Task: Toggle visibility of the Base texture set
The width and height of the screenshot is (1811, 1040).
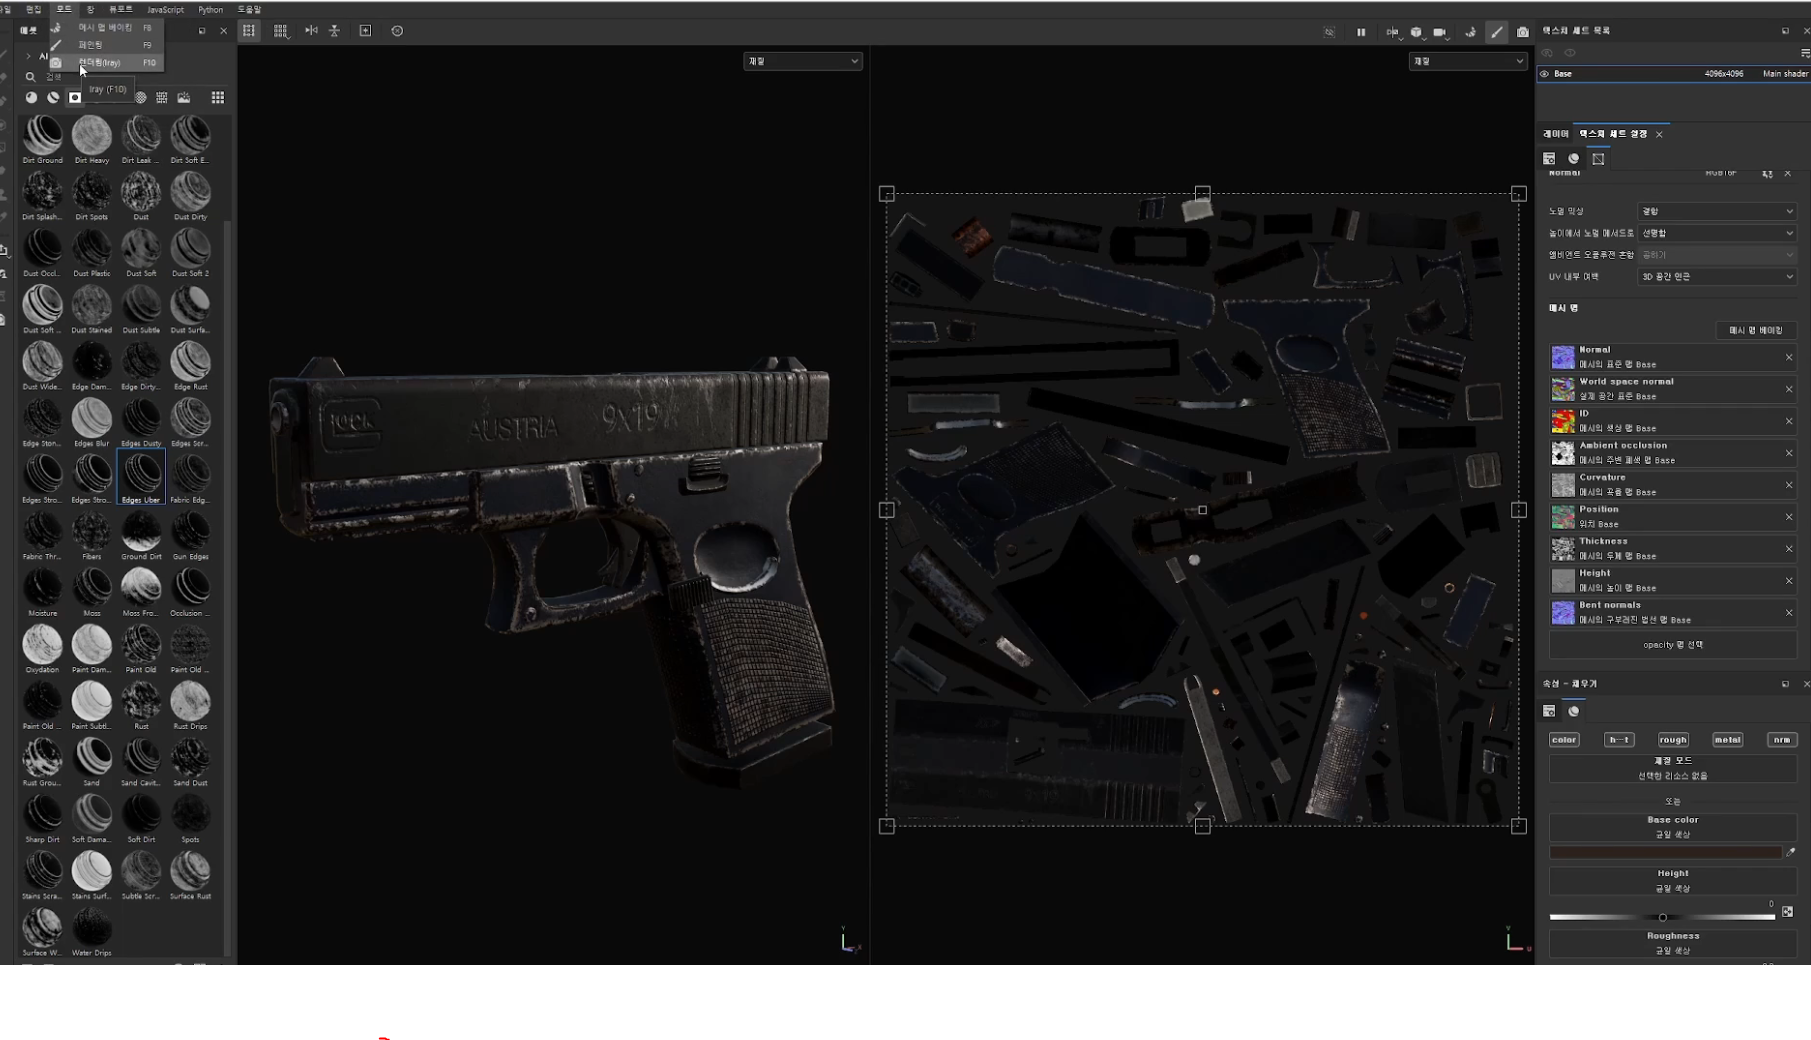Action: click(x=1544, y=74)
